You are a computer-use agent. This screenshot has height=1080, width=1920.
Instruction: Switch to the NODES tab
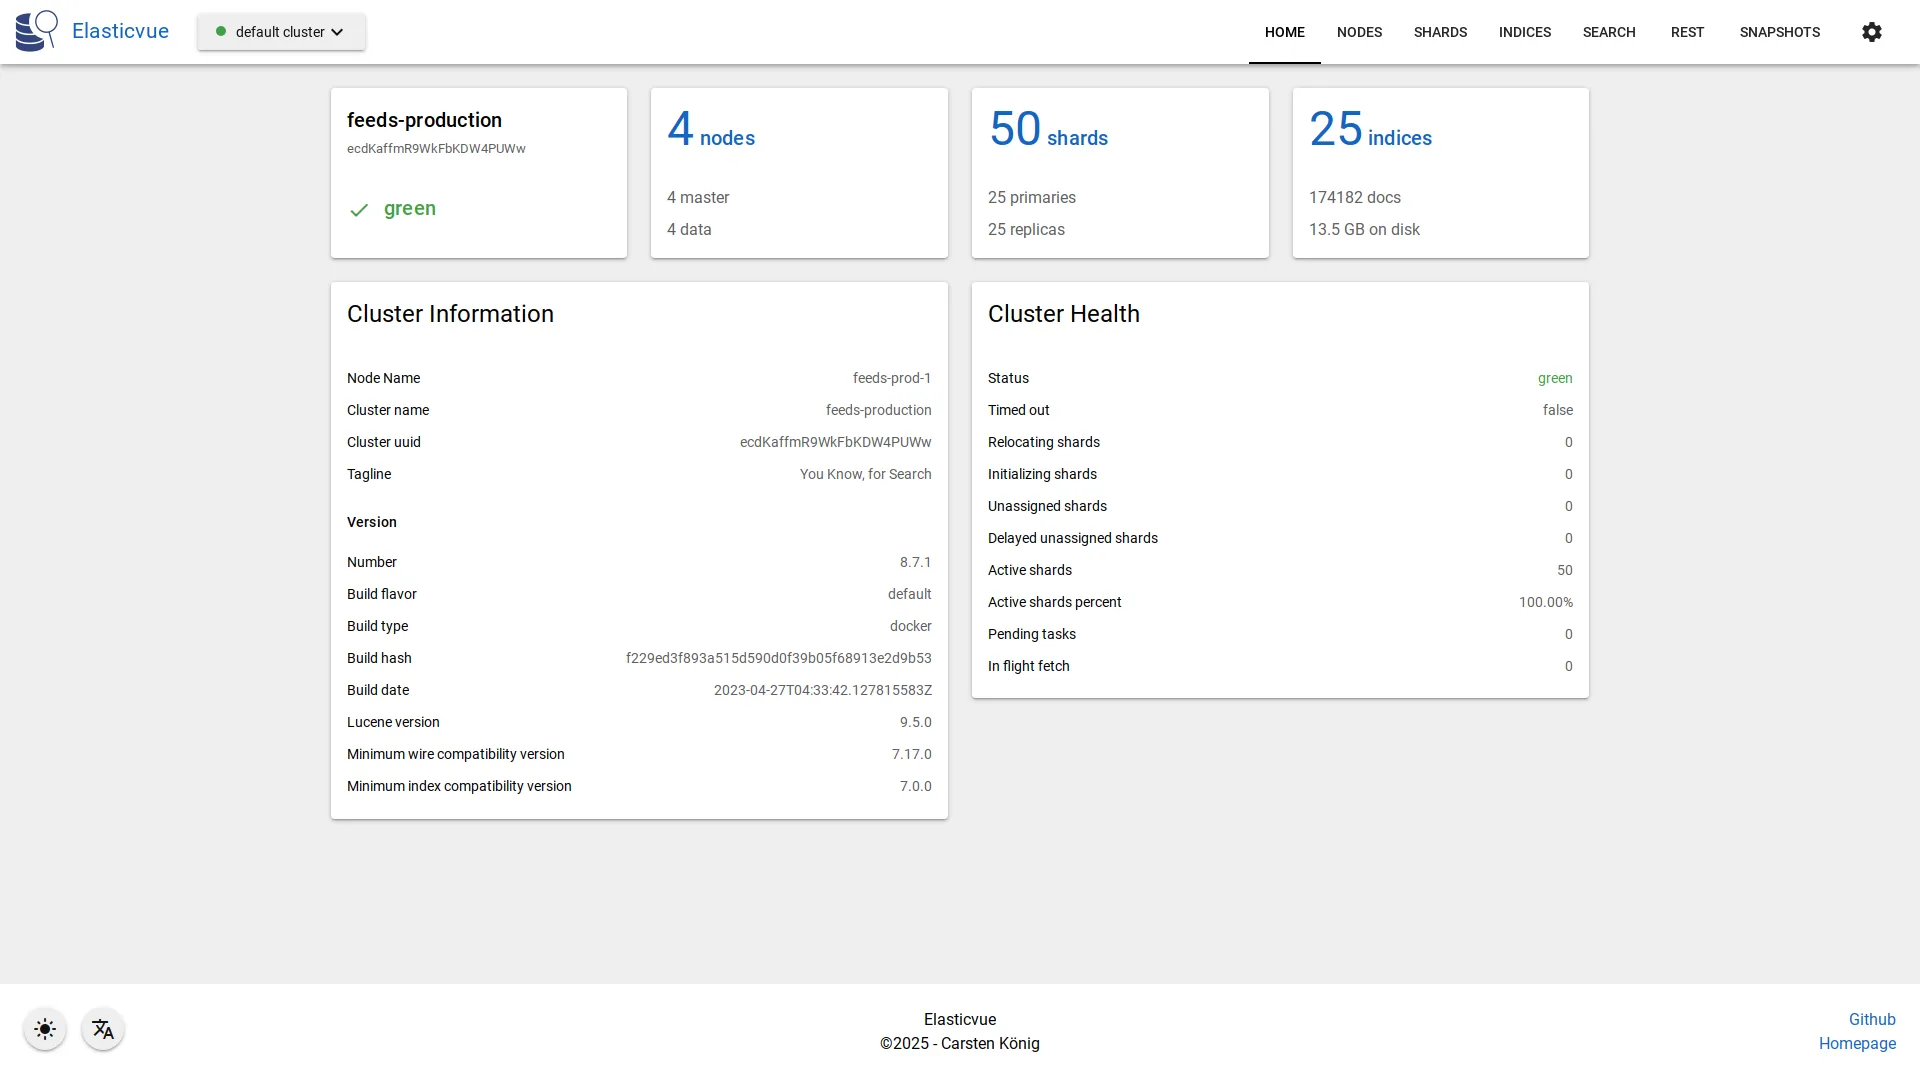click(1359, 32)
